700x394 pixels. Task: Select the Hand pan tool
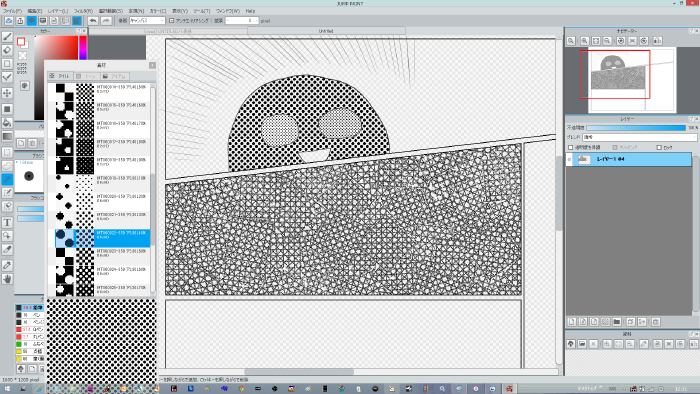pyautogui.click(x=7, y=279)
